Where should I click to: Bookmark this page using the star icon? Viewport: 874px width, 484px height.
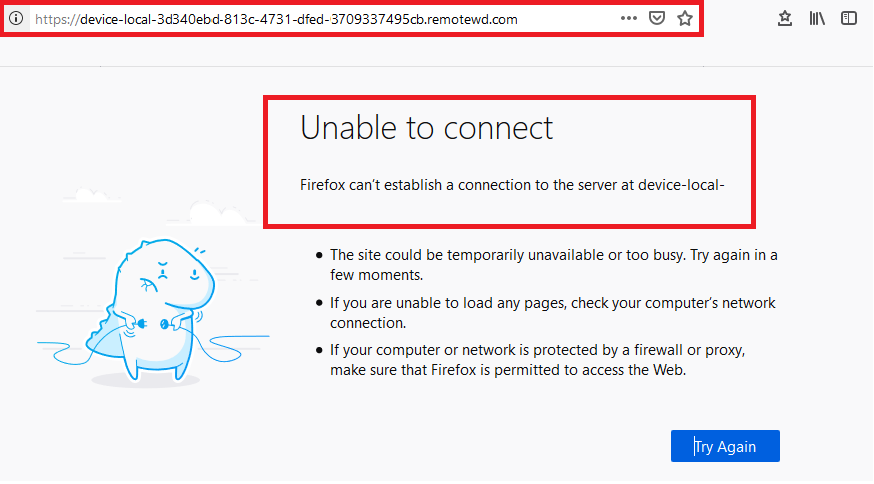(x=685, y=18)
